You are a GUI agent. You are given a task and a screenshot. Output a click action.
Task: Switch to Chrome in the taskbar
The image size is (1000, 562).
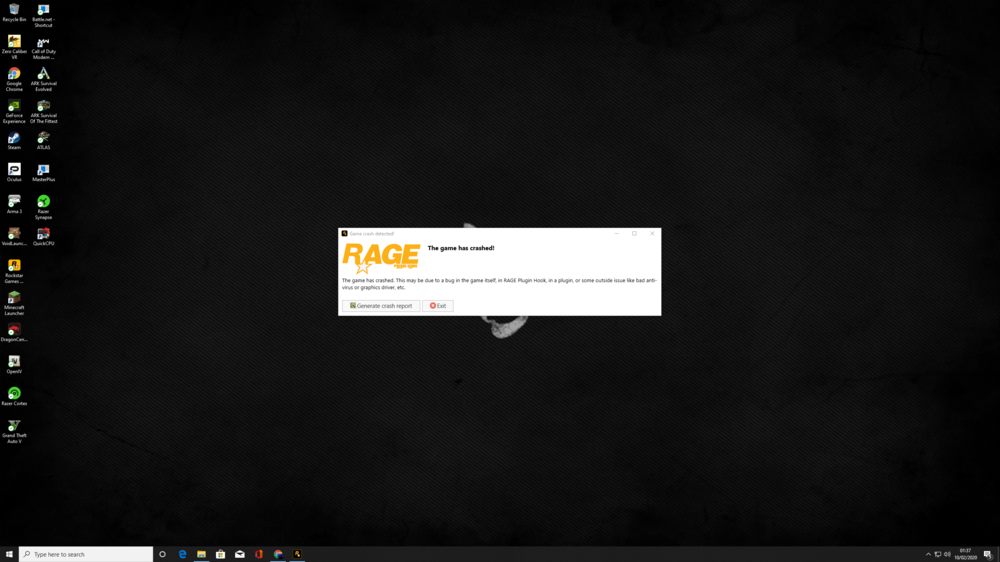(x=278, y=554)
